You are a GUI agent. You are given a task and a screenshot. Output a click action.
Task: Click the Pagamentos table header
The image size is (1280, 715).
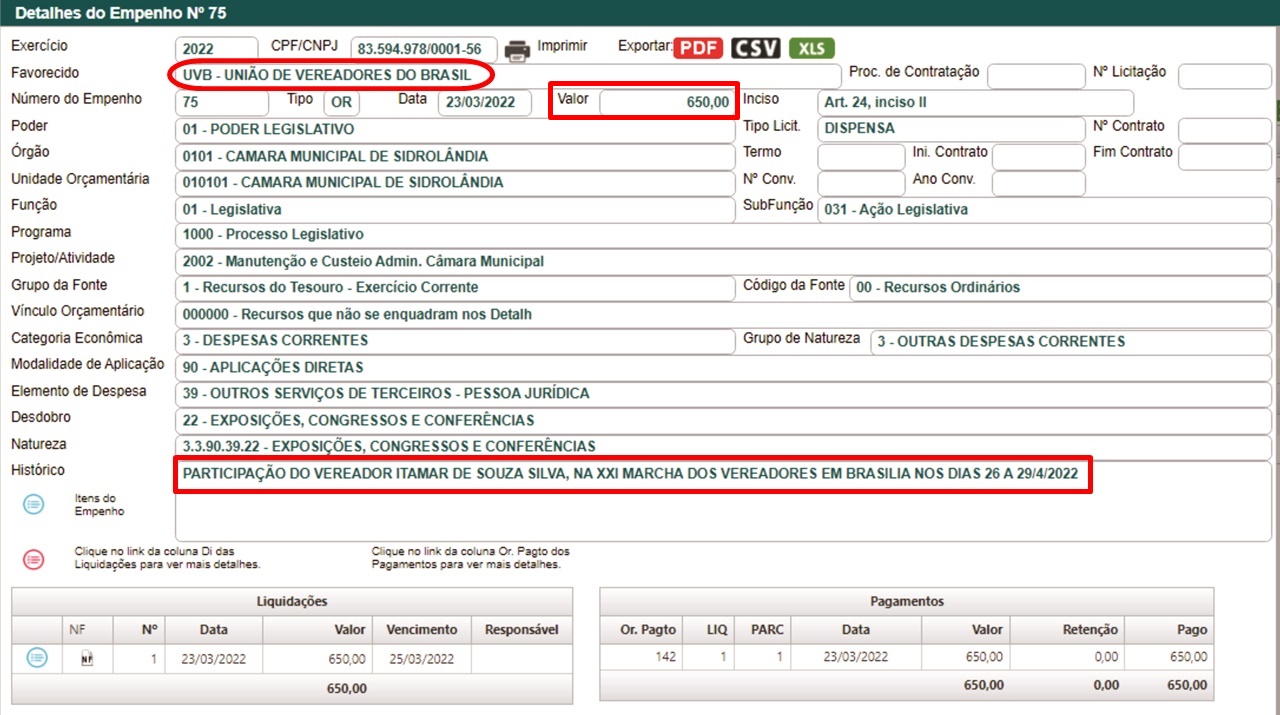coord(907,601)
